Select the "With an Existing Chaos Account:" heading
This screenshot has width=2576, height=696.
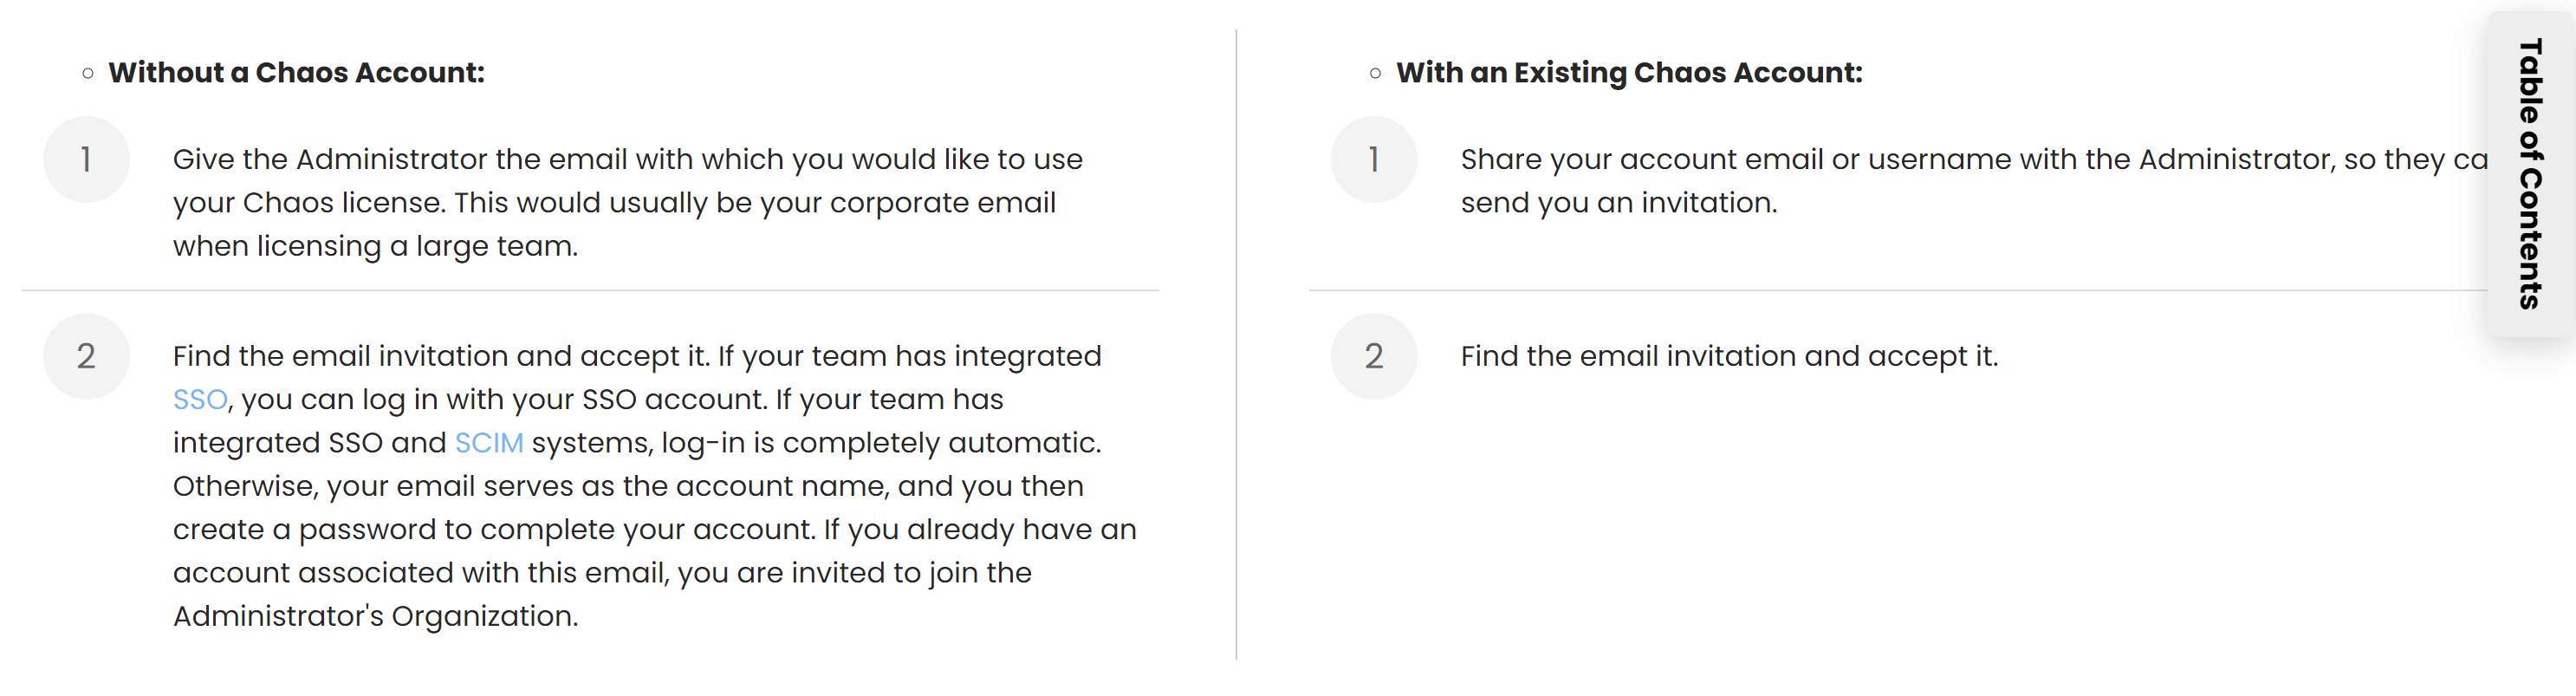(x=1629, y=73)
